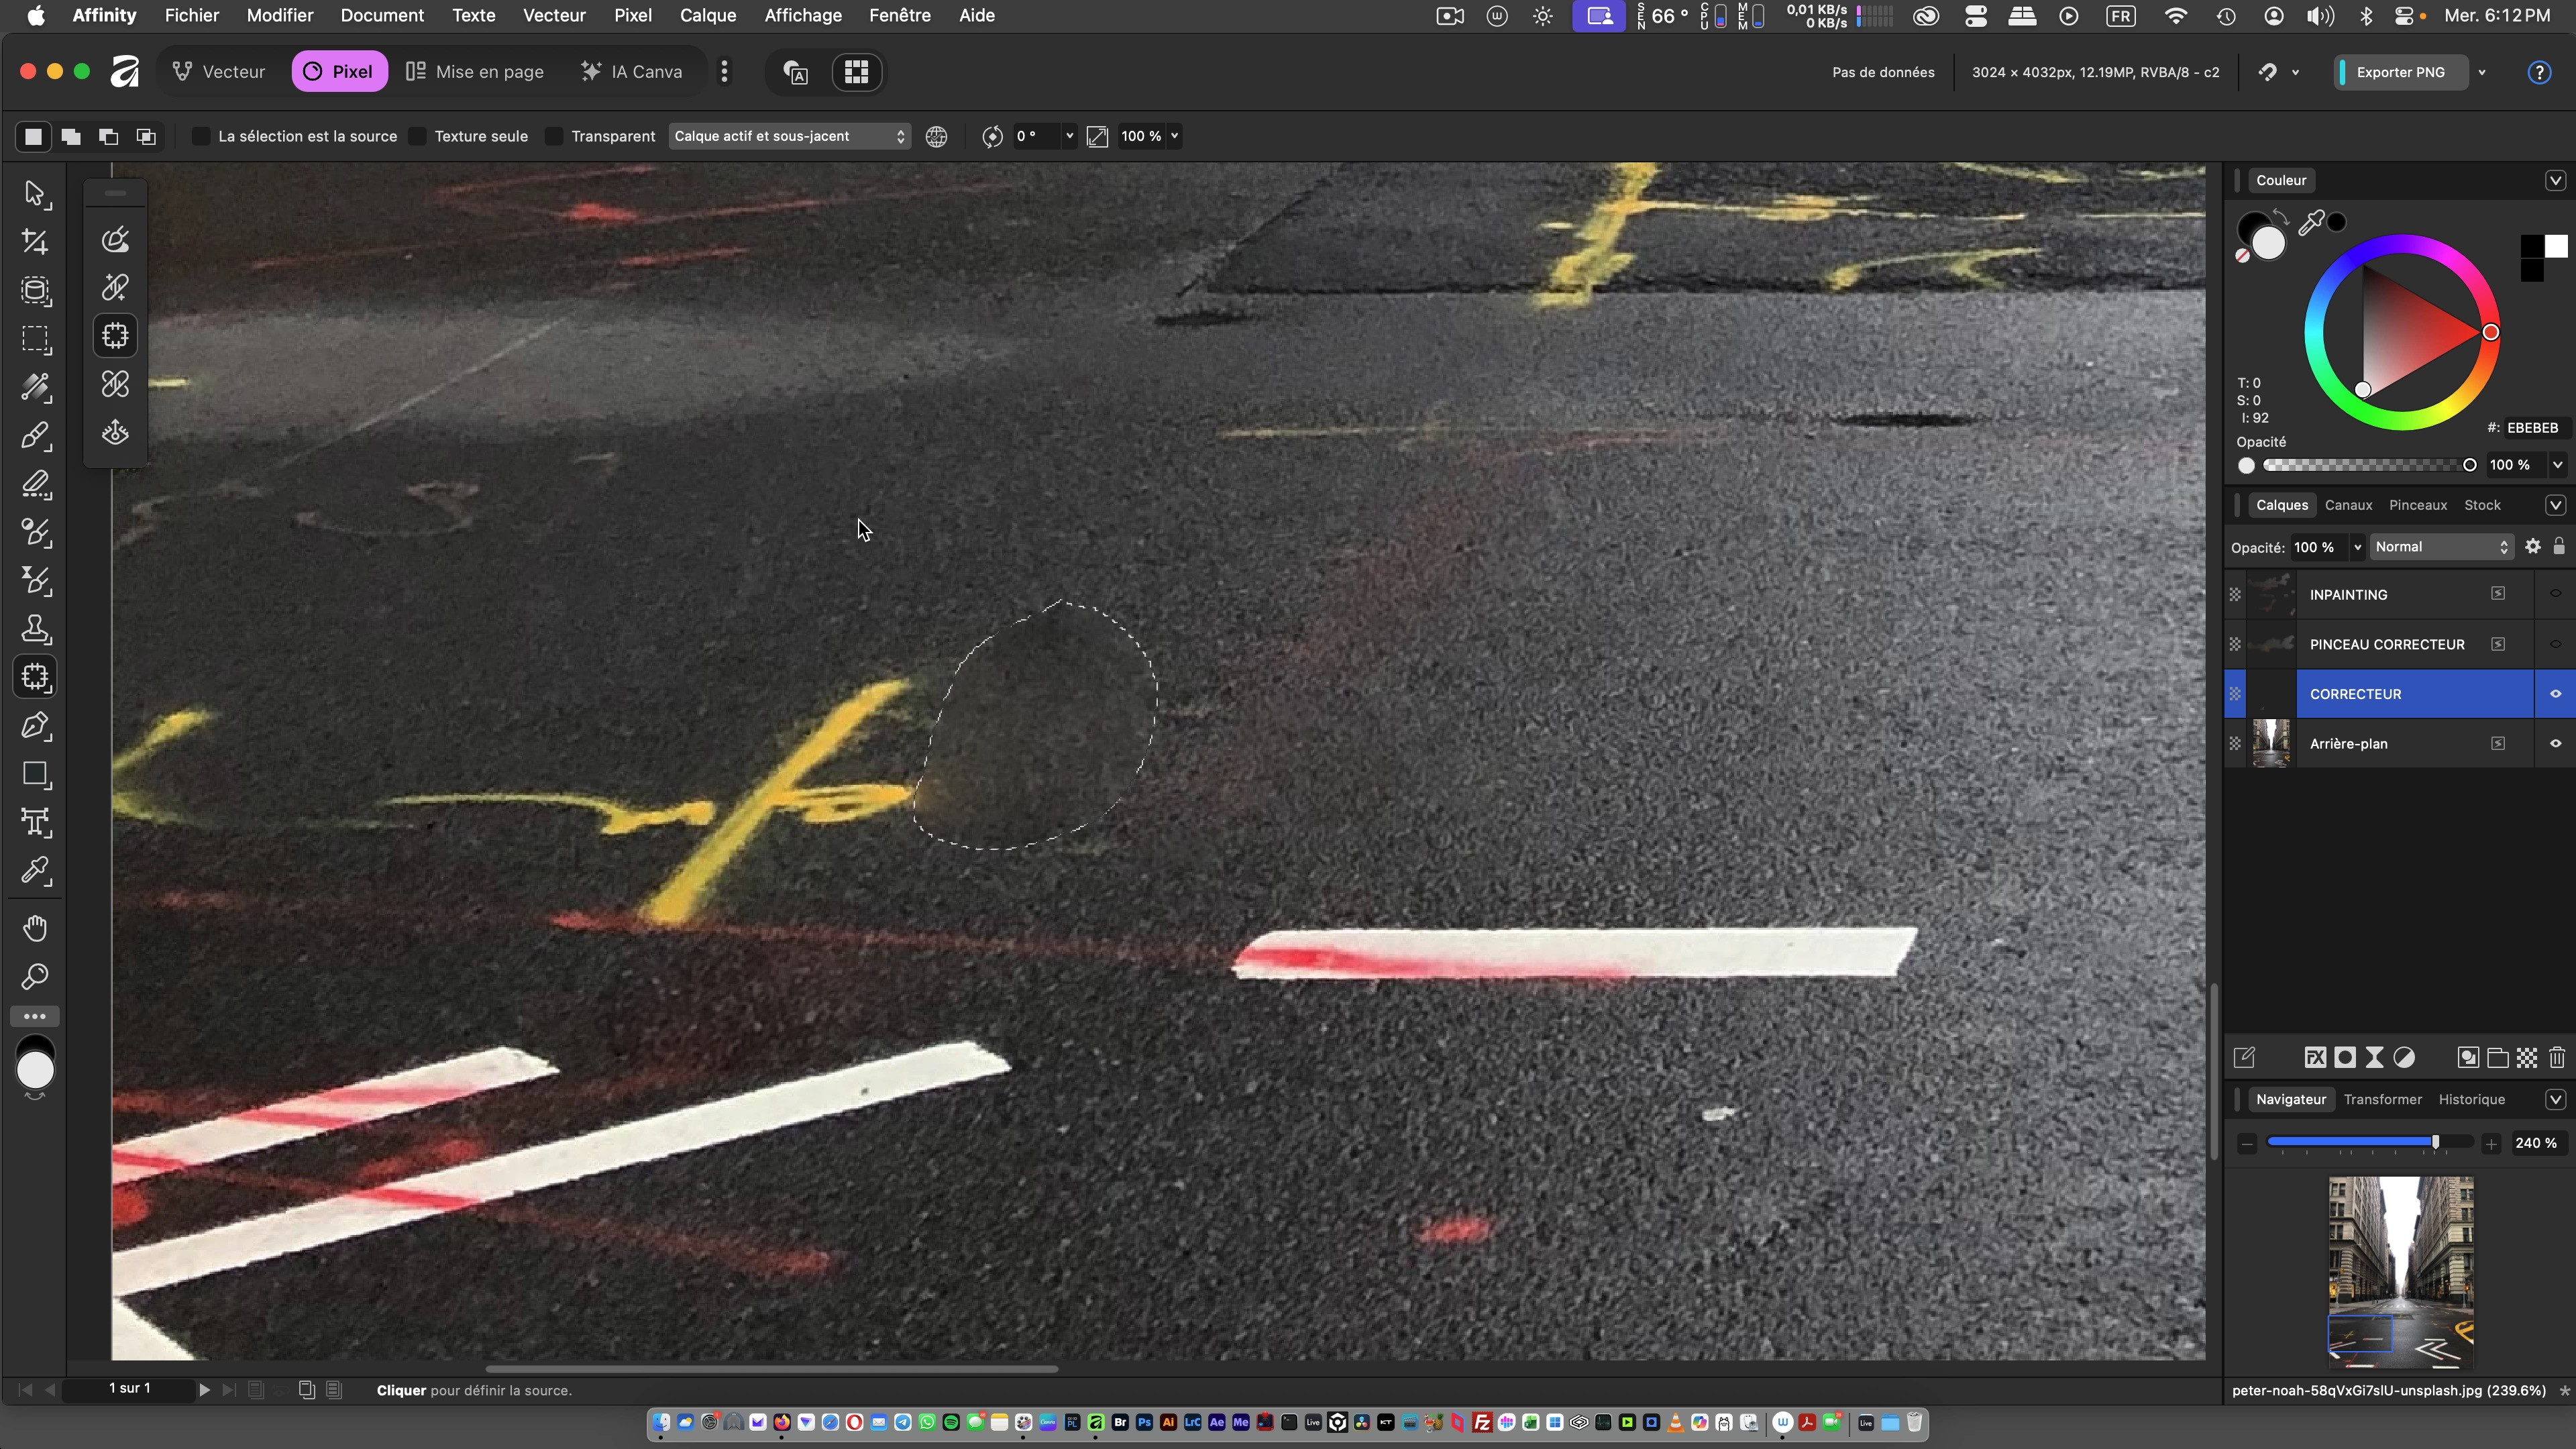This screenshot has height=1449, width=2576.
Task: Open the Normal blend mode dropdown
Action: click(2441, 547)
